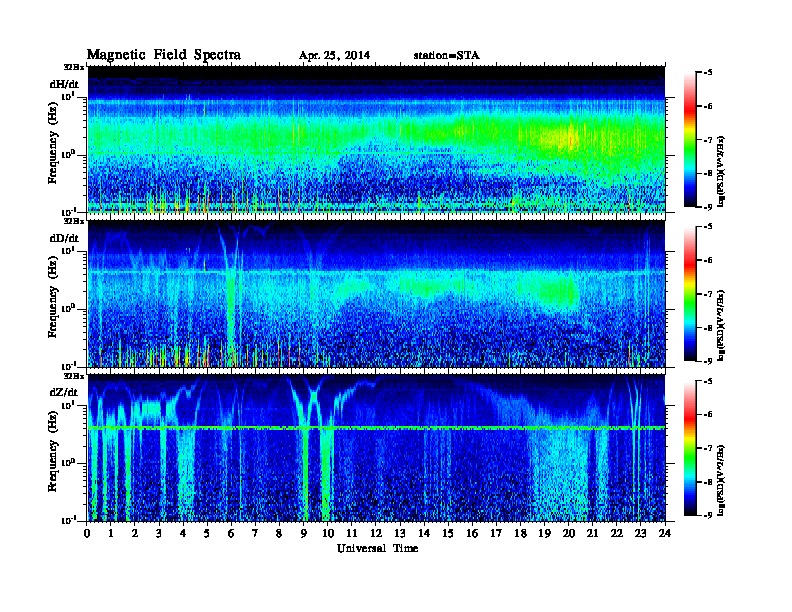Click the "station=STA" label
This screenshot has width=792, height=612.
[x=447, y=56]
